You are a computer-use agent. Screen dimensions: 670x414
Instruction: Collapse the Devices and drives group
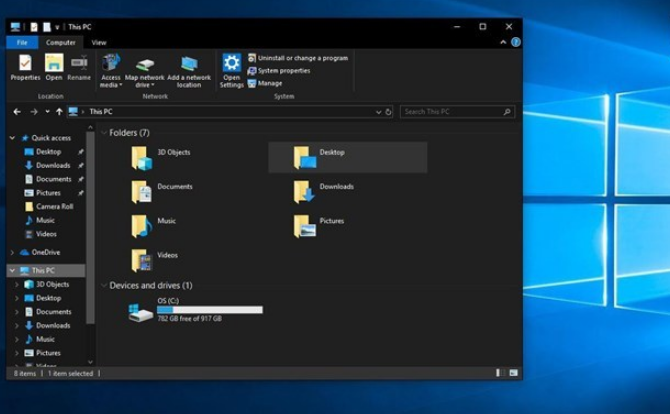104,285
